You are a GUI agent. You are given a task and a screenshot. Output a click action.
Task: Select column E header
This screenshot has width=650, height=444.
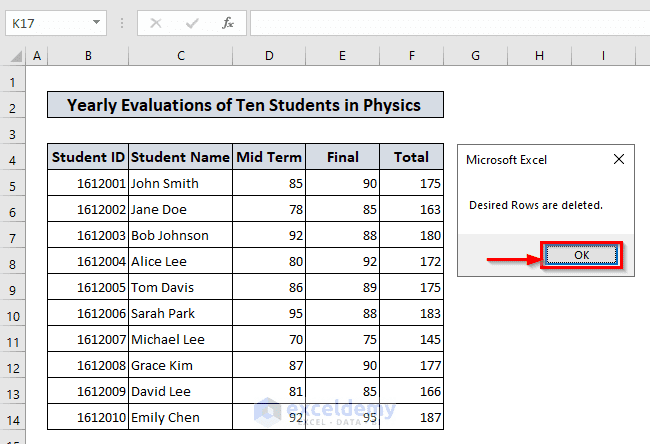[342, 56]
